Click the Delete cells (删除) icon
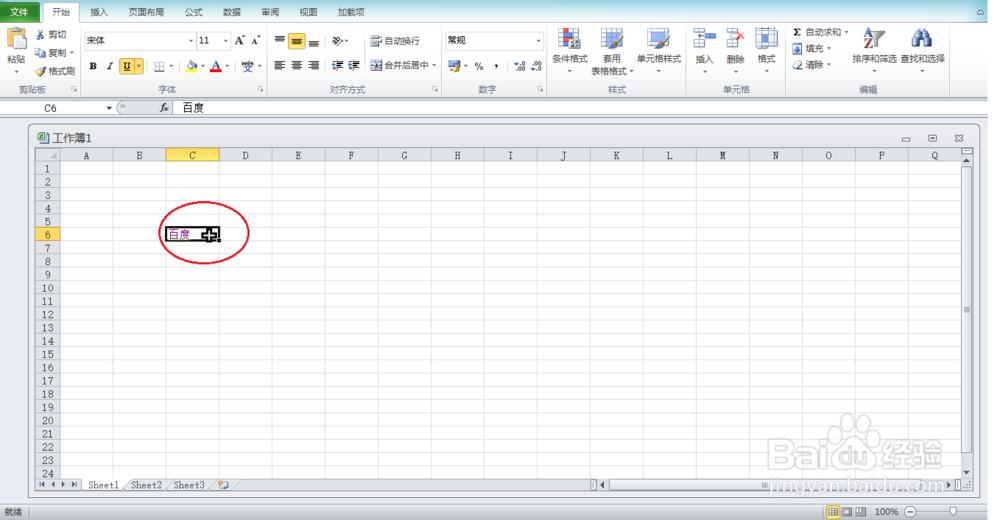The image size is (1000, 520). (x=735, y=39)
